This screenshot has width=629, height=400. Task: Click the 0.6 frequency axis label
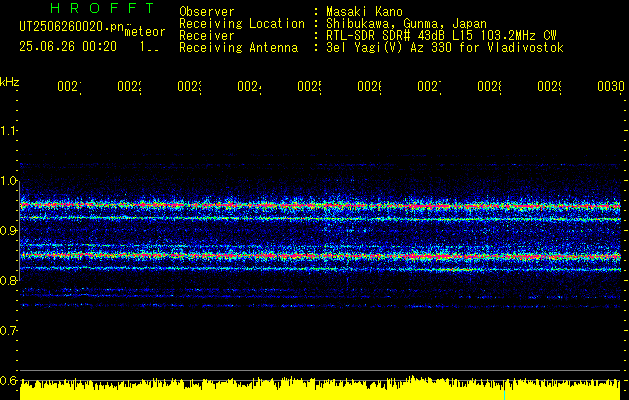tap(8, 380)
